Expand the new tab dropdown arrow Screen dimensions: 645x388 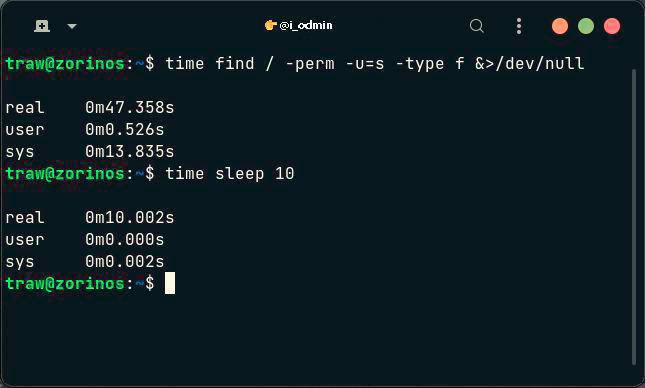72,26
